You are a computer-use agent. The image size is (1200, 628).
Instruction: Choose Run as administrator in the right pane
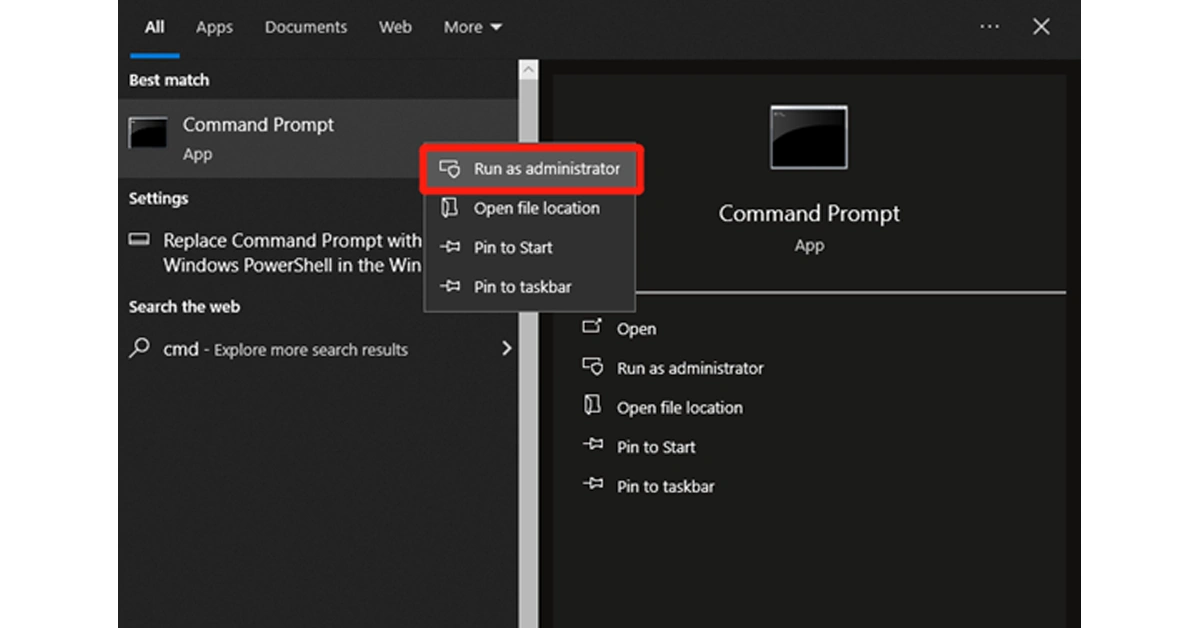click(x=689, y=368)
